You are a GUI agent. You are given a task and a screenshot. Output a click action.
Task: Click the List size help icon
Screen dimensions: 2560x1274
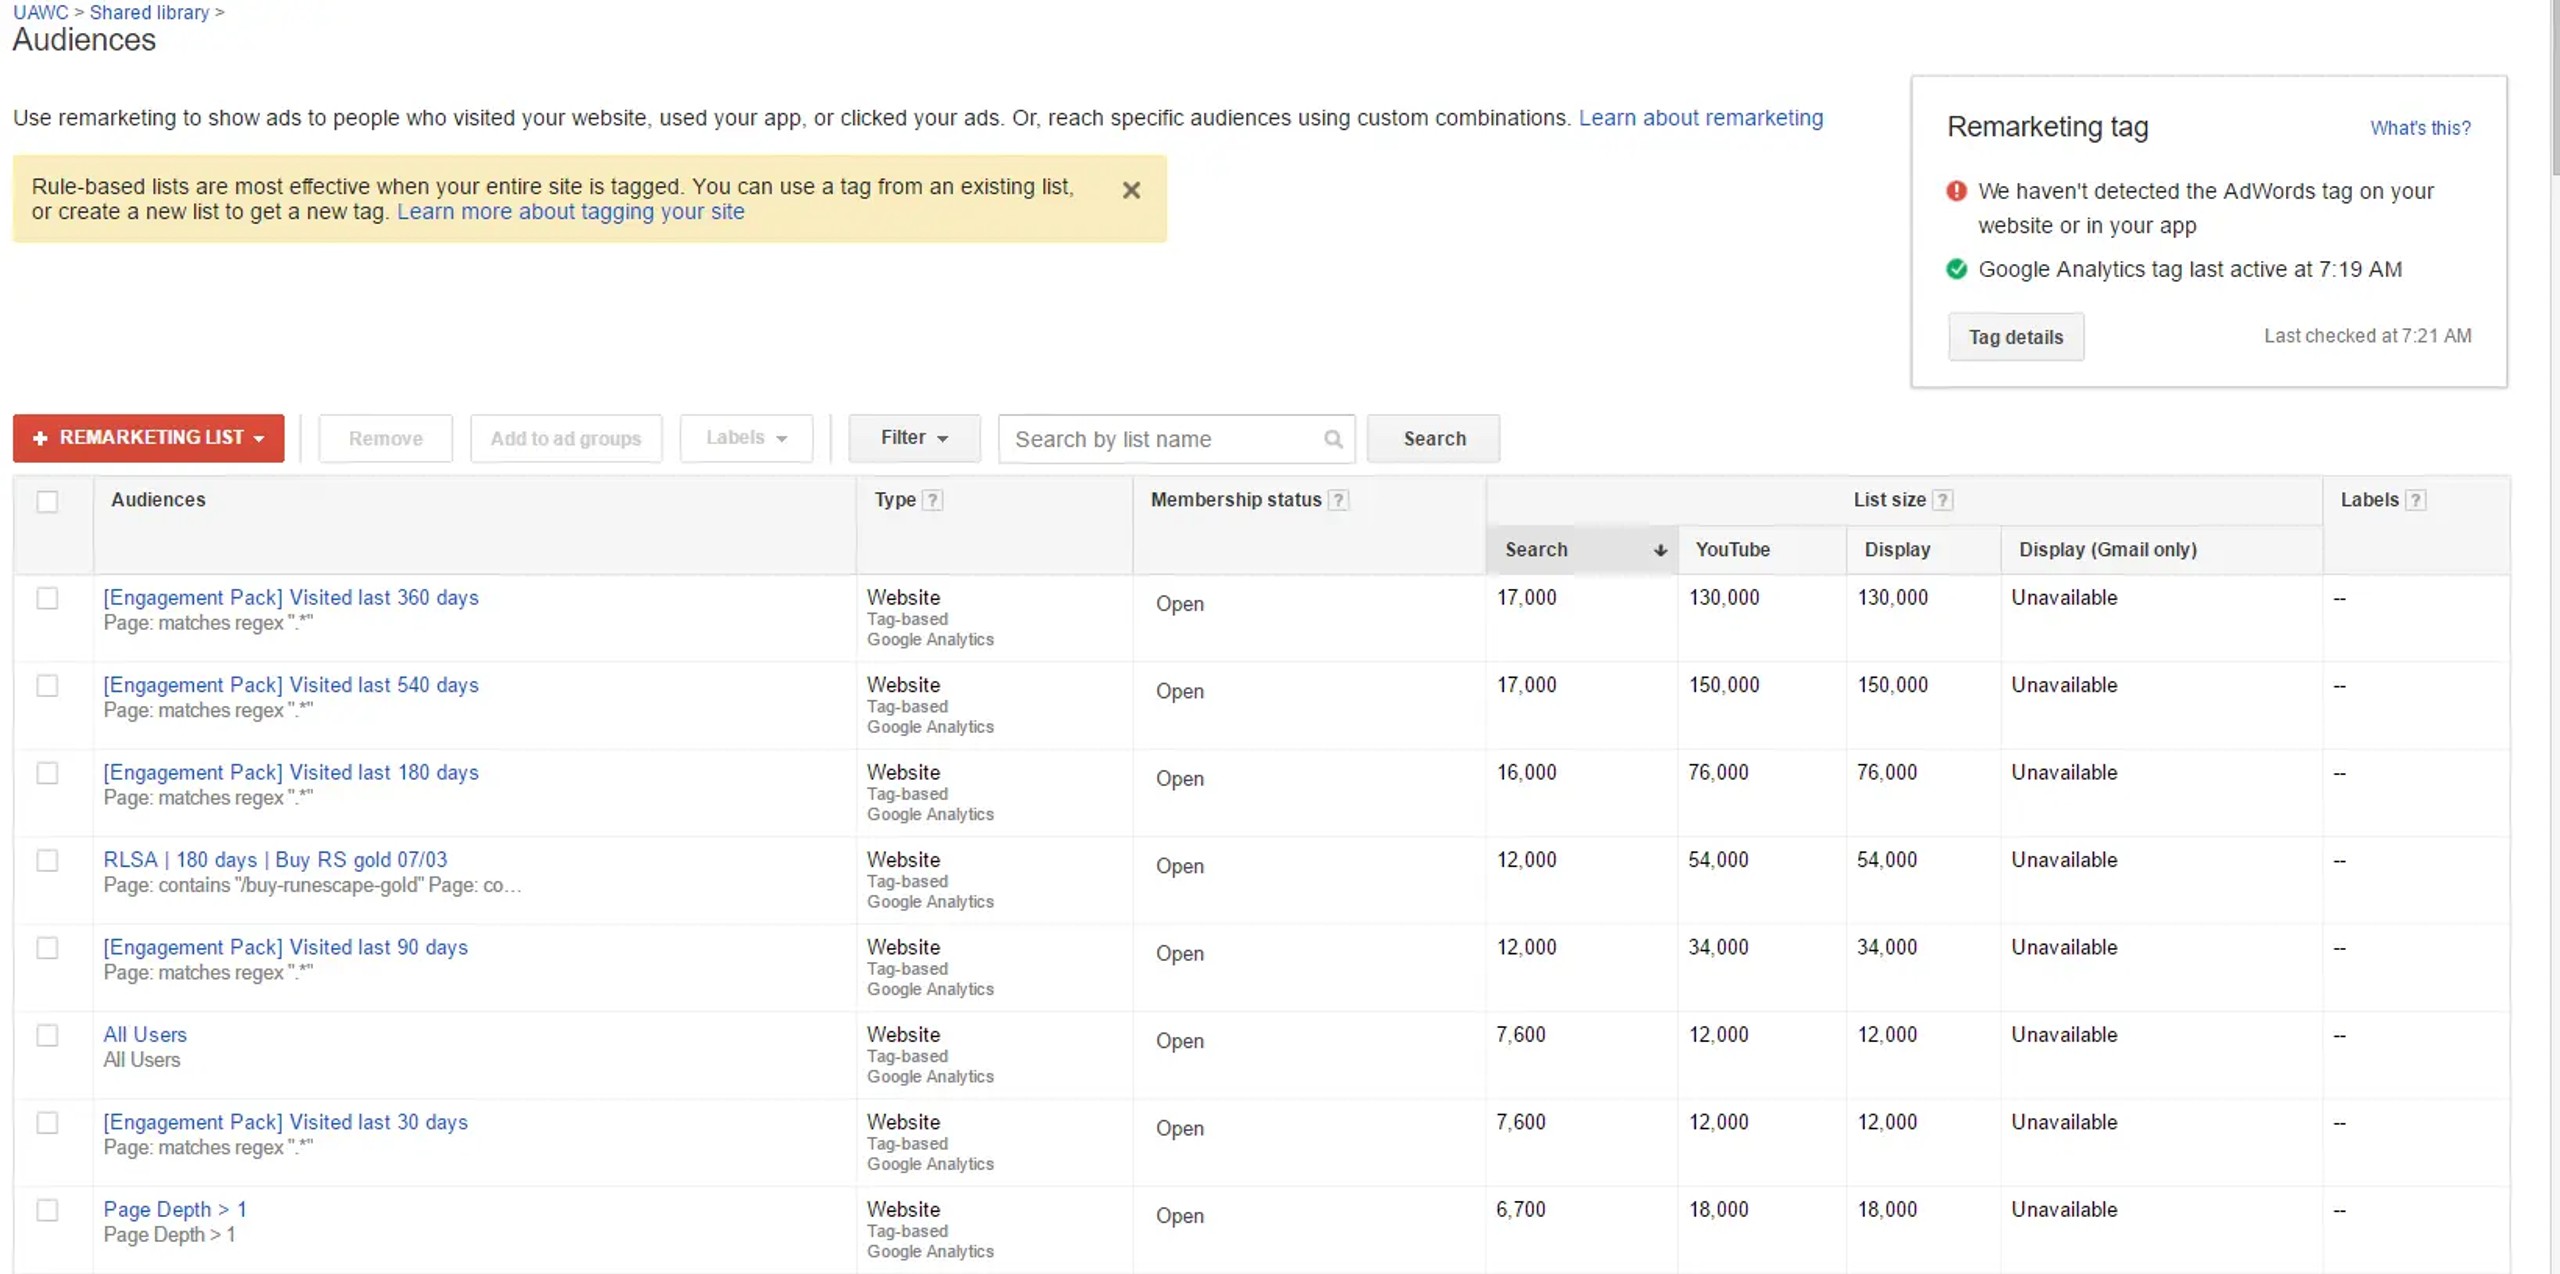coord(1942,500)
